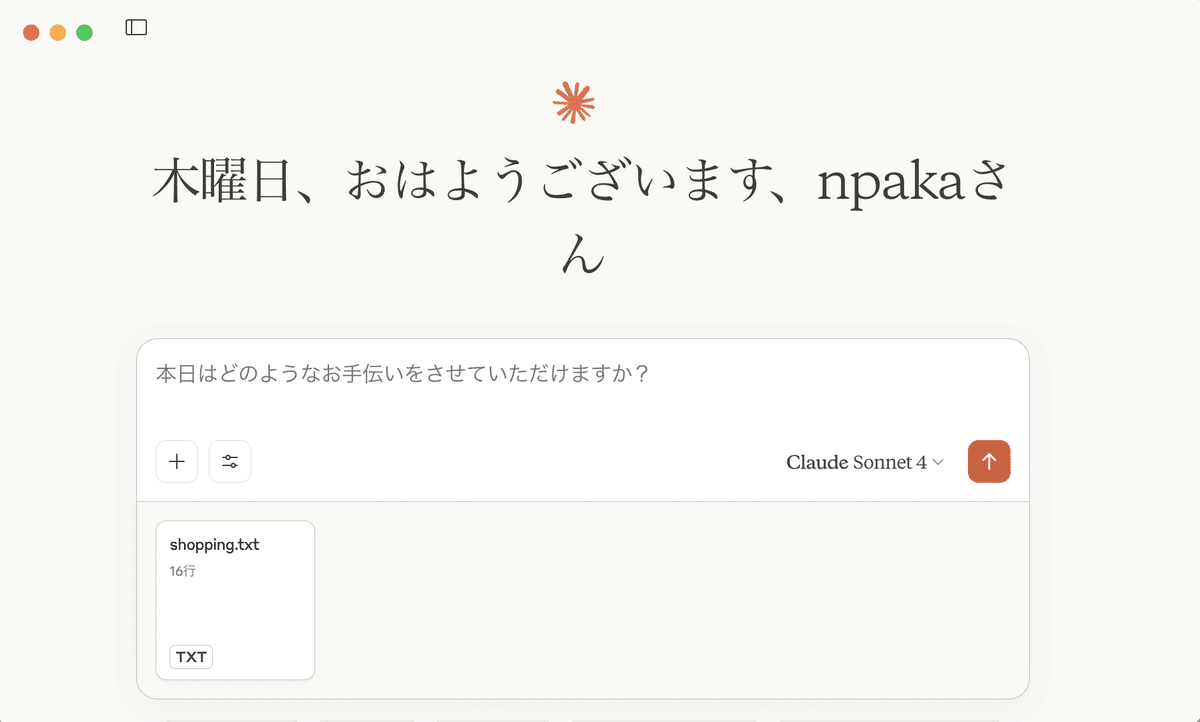Toggle the left sidebar visibility

tap(135, 27)
